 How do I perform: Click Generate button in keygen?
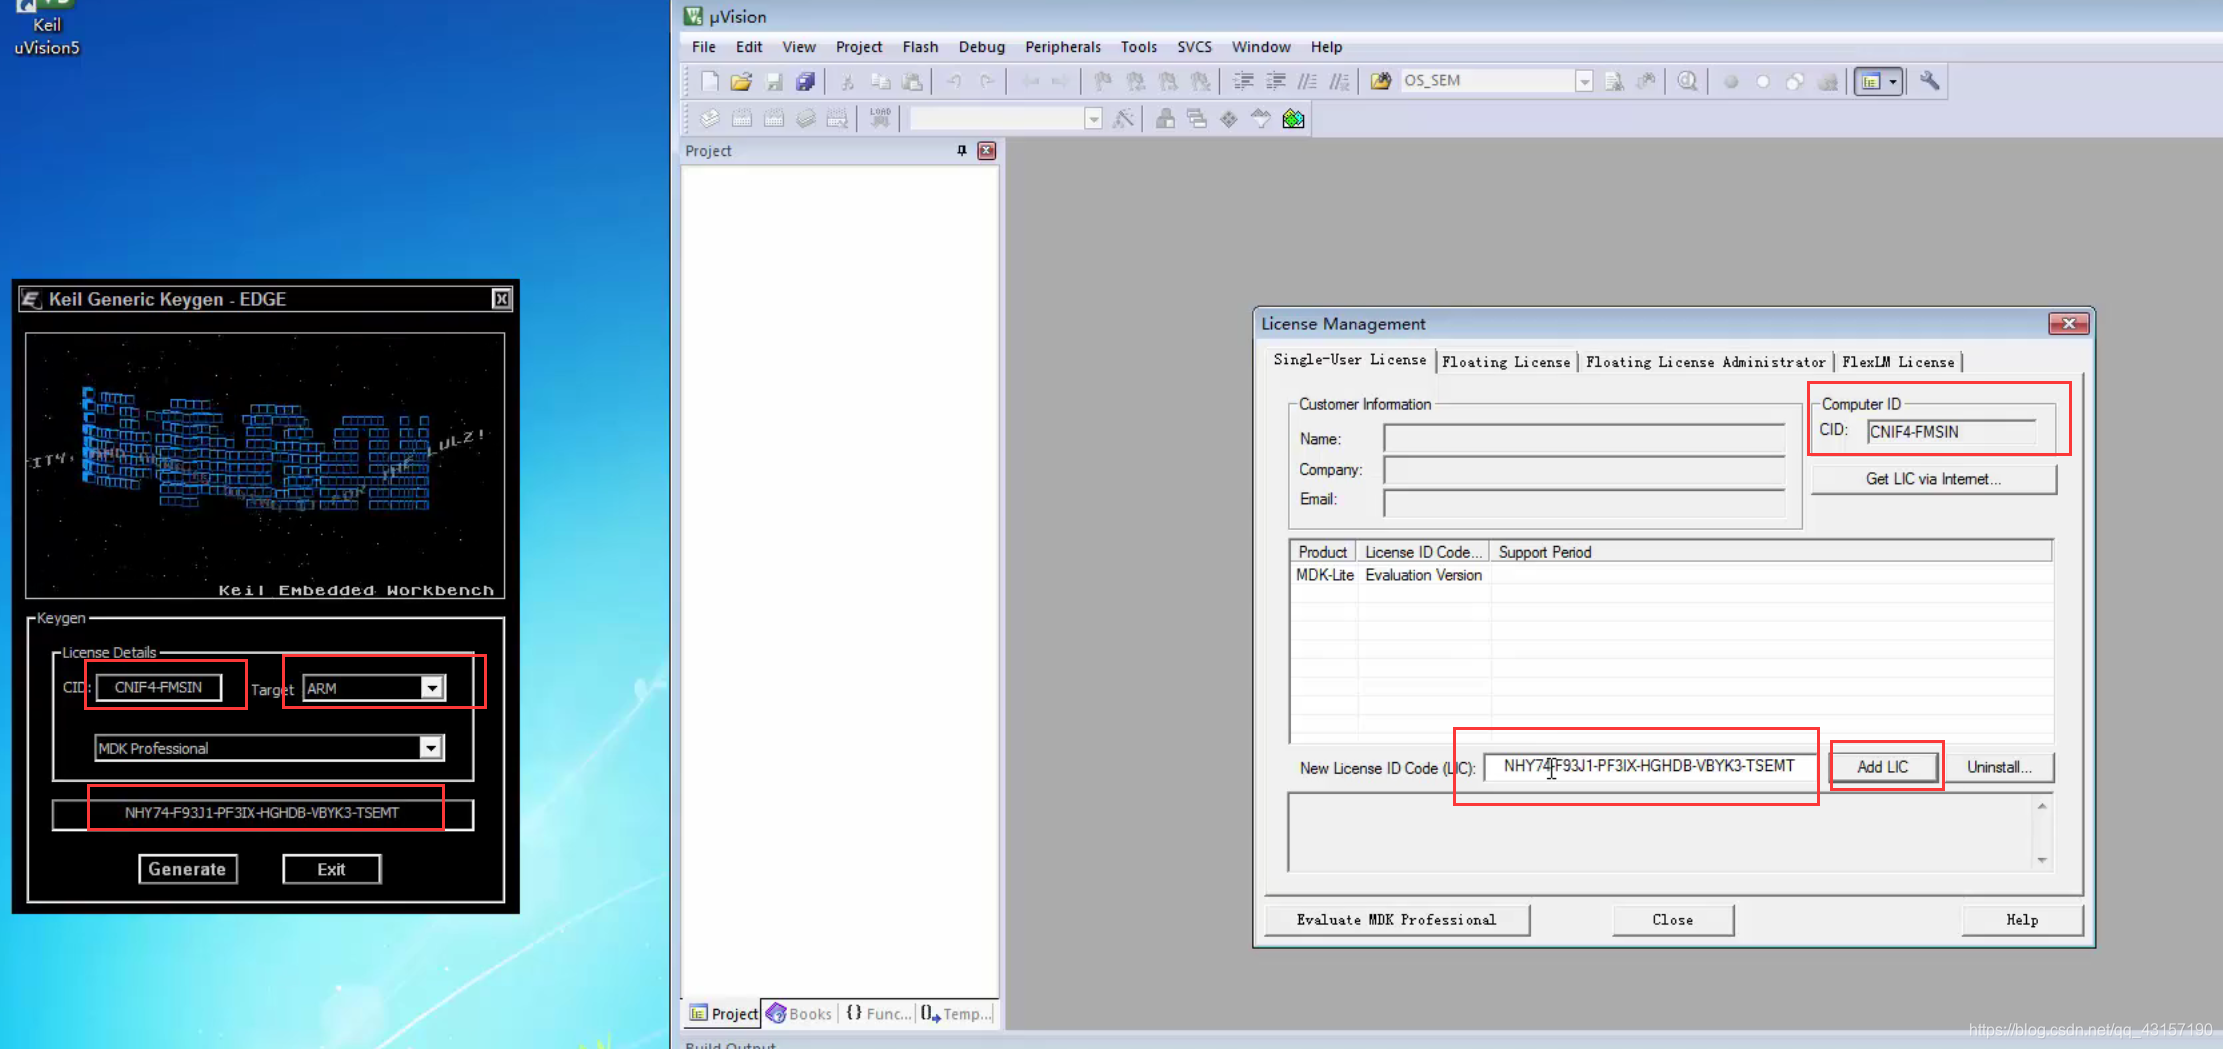(187, 869)
